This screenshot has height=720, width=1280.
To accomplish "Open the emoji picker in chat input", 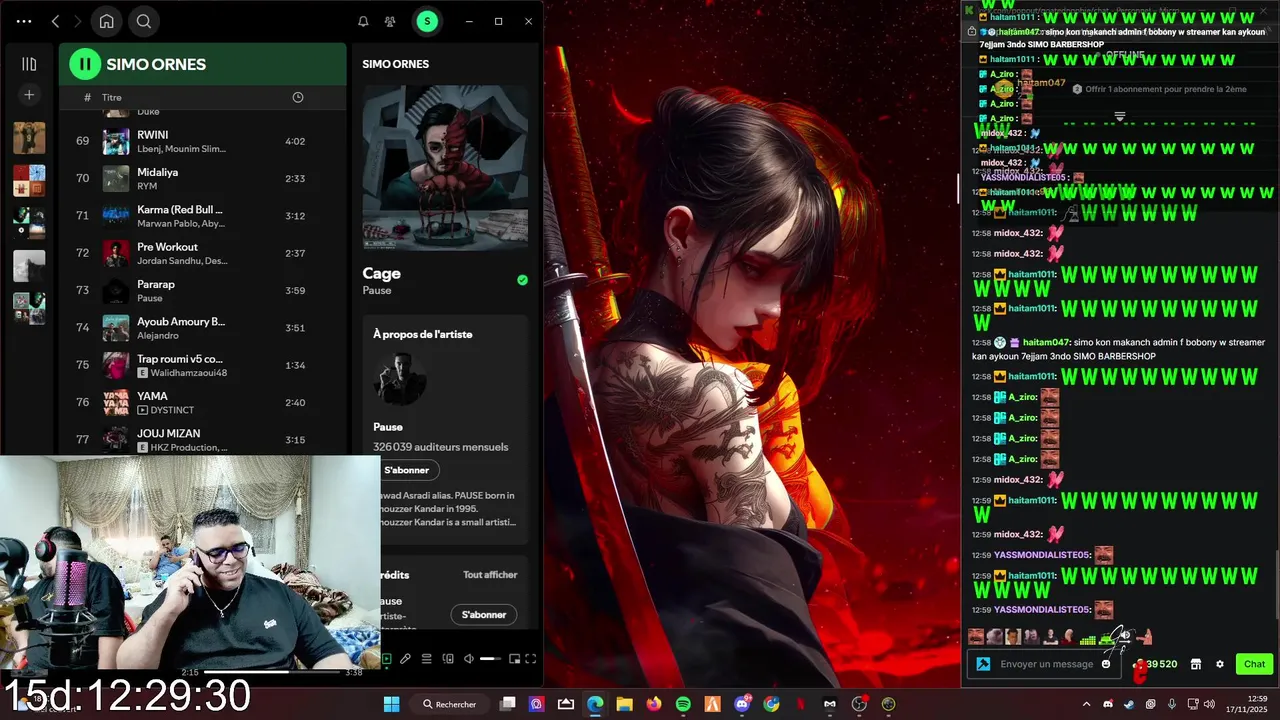I will (1106, 664).
